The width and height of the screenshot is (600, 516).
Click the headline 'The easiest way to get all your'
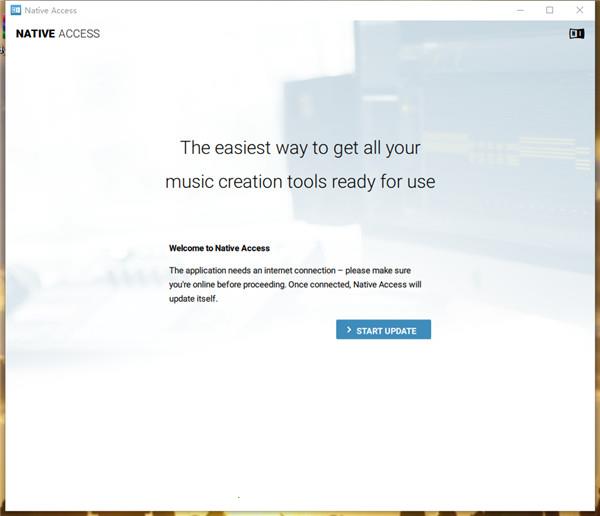(x=300, y=148)
